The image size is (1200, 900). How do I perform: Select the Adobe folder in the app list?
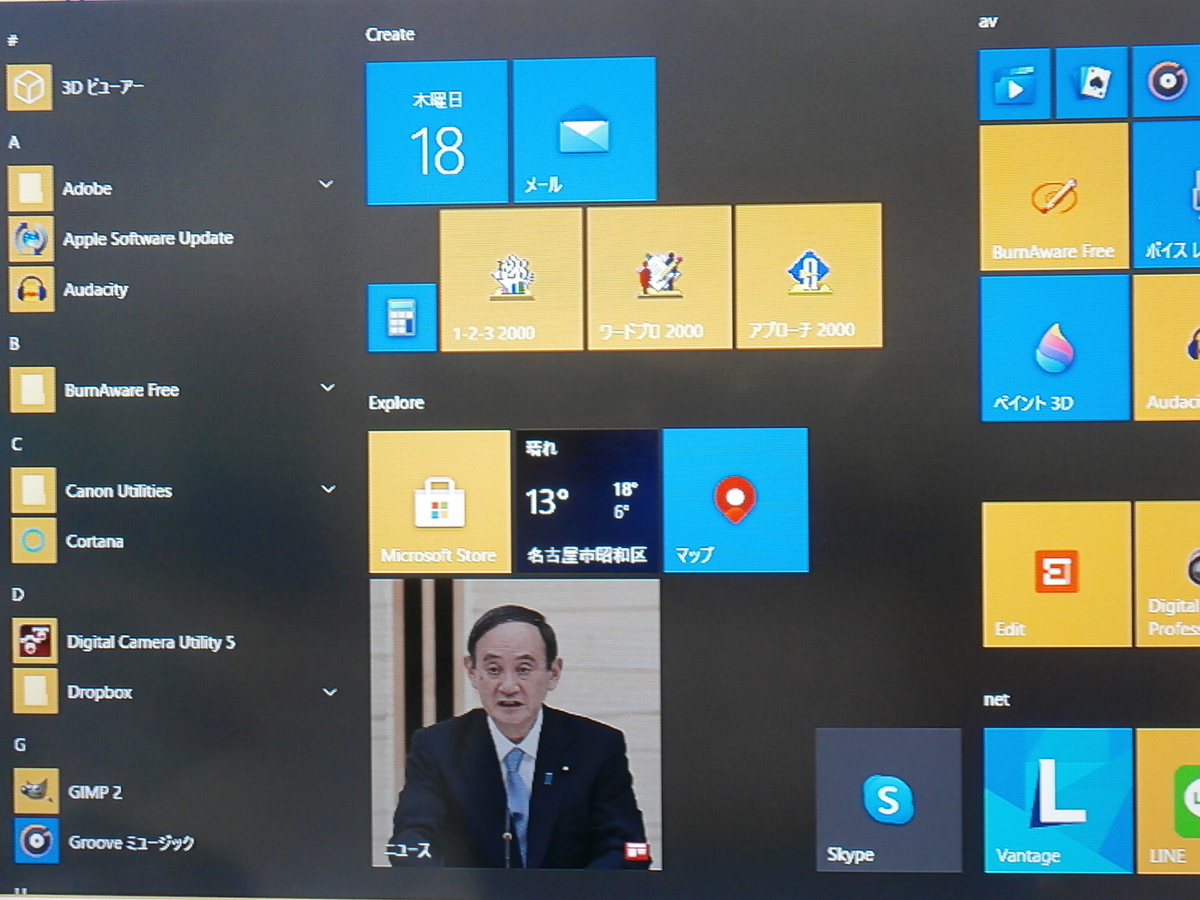point(171,188)
